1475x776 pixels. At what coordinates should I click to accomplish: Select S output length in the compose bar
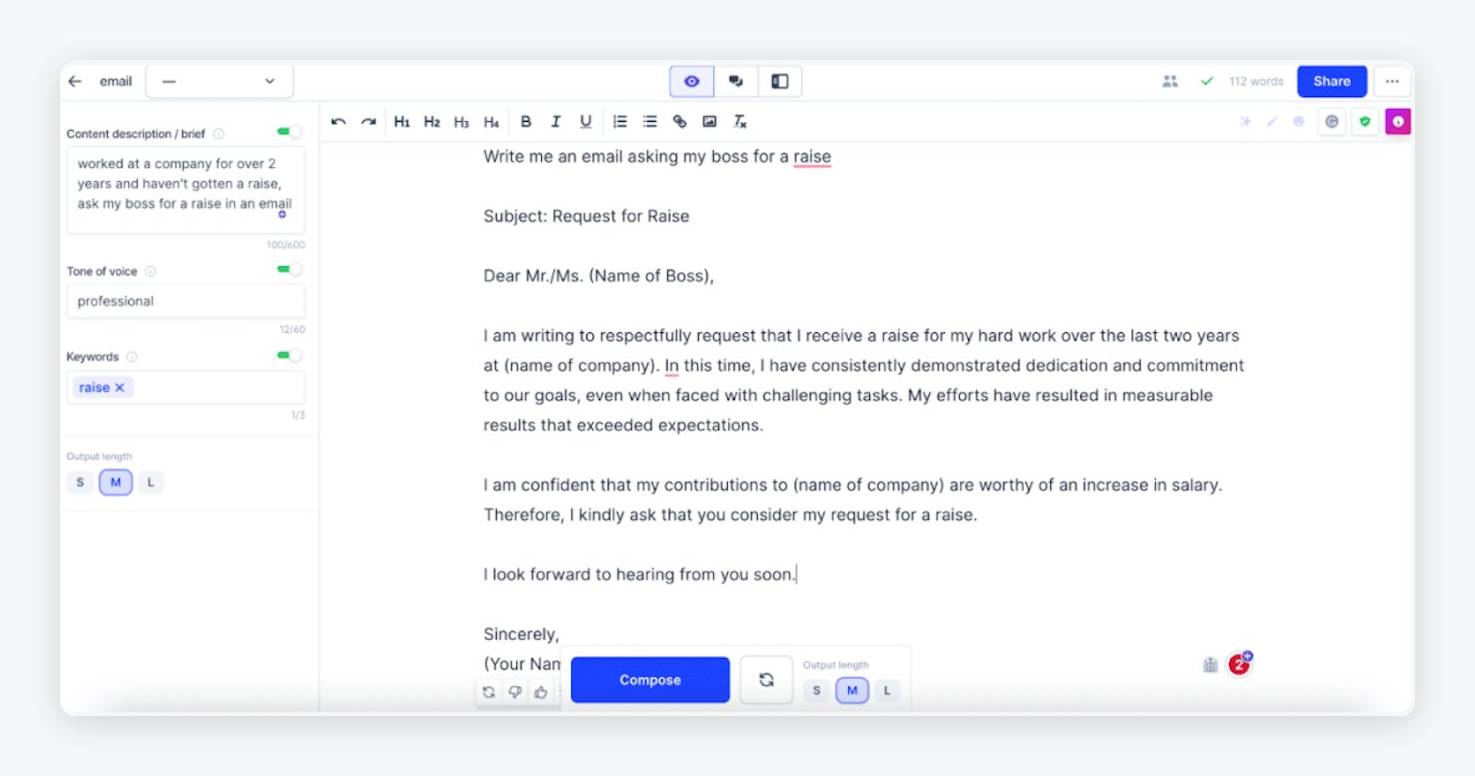click(817, 691)
